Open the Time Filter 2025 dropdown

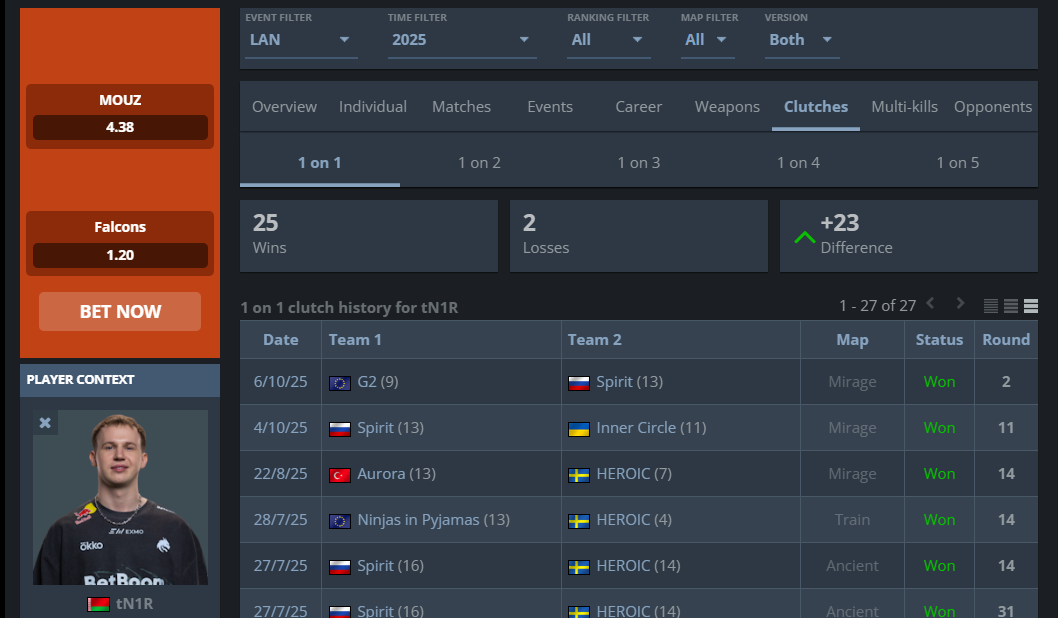coord(462,40)
